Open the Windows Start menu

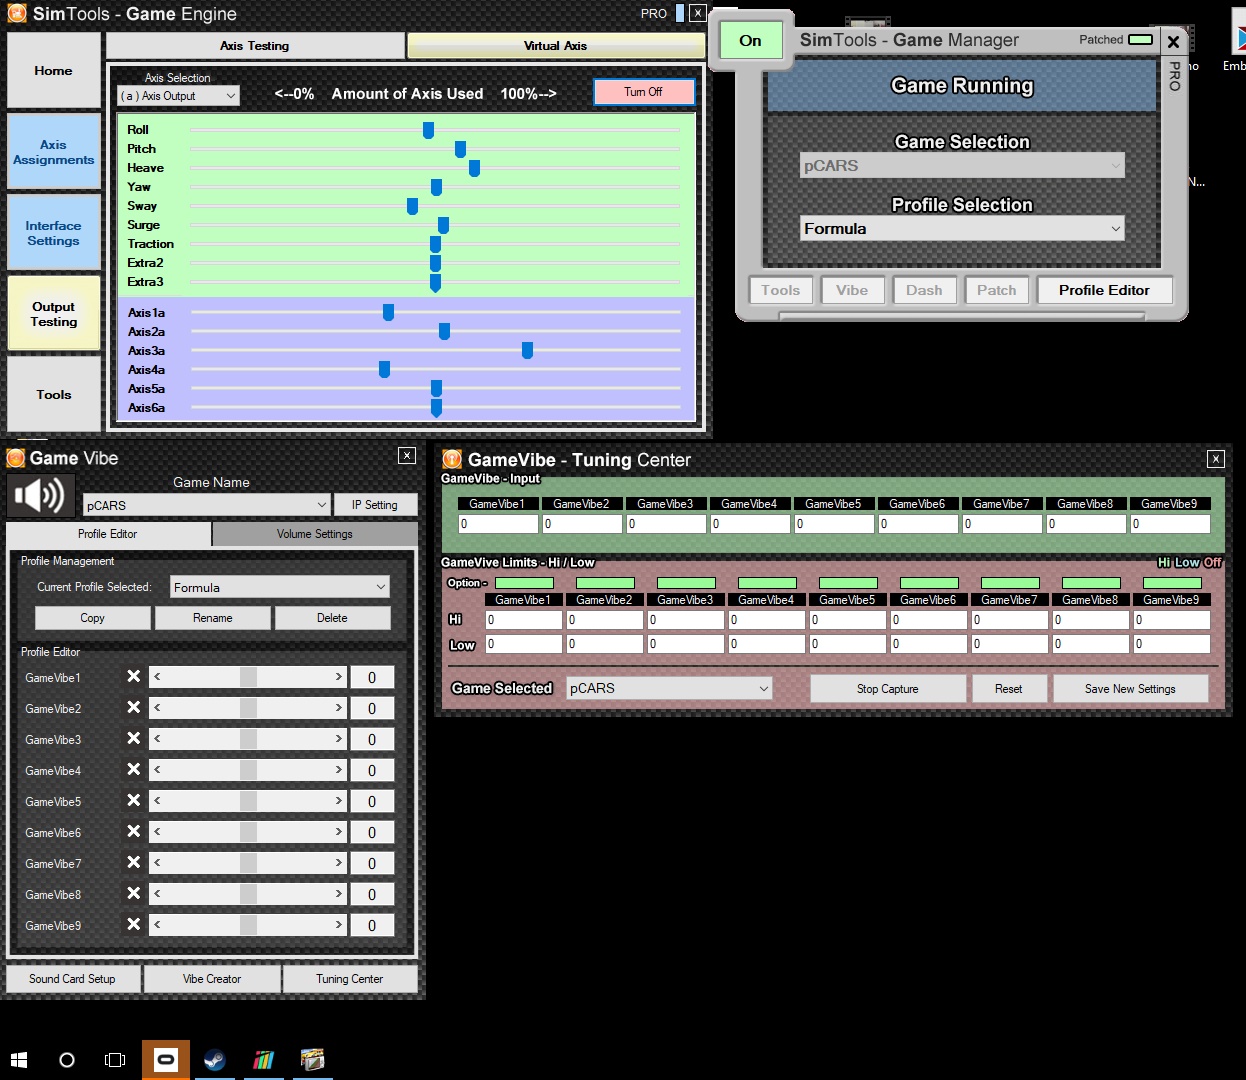point(19,1060)
